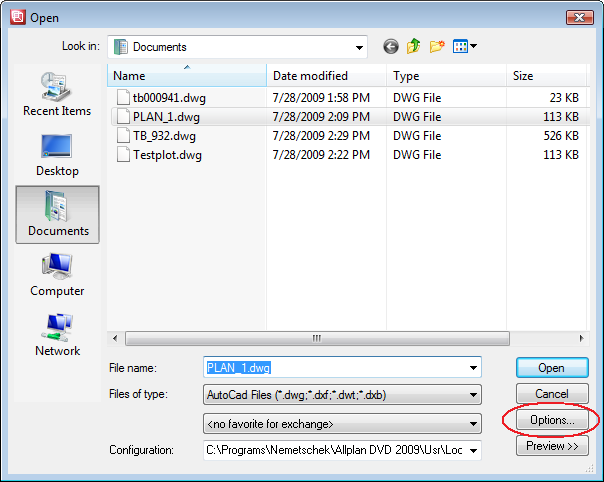Click the scrollbar left arrow
Image resolution: width=604 pixels, height=482 pixels.
pos(115,339)
